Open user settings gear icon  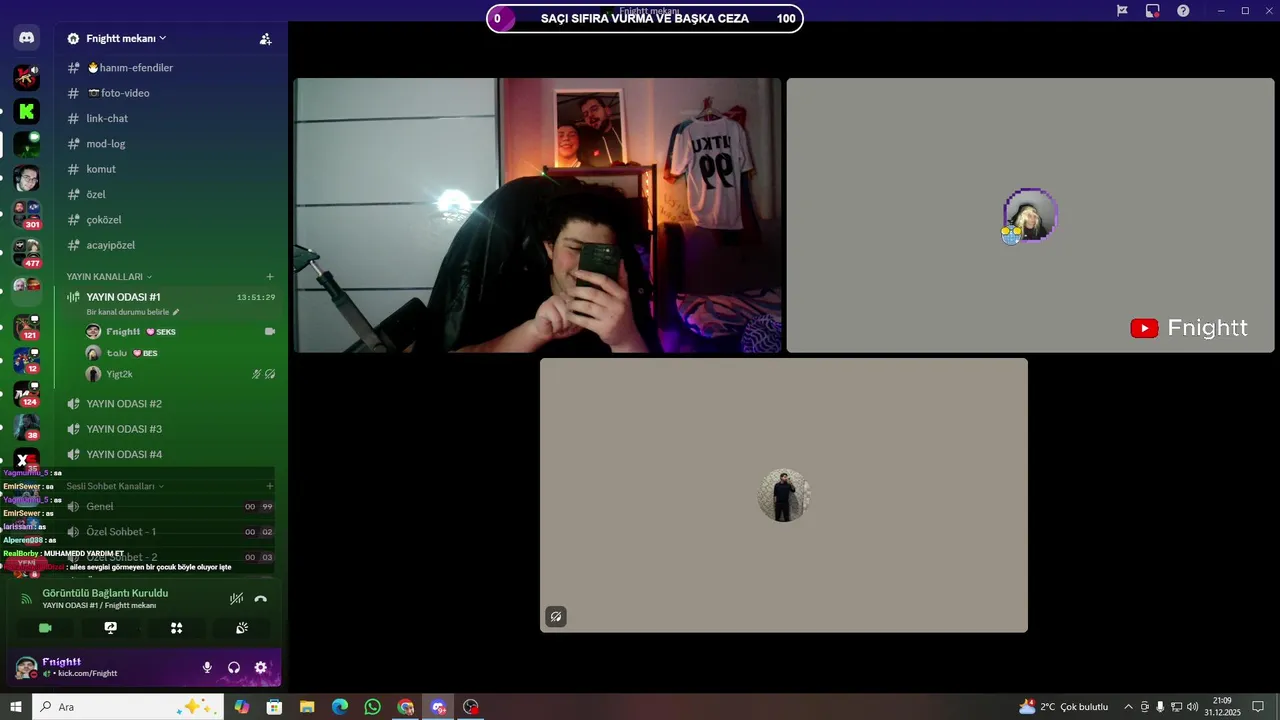(261, 668)
